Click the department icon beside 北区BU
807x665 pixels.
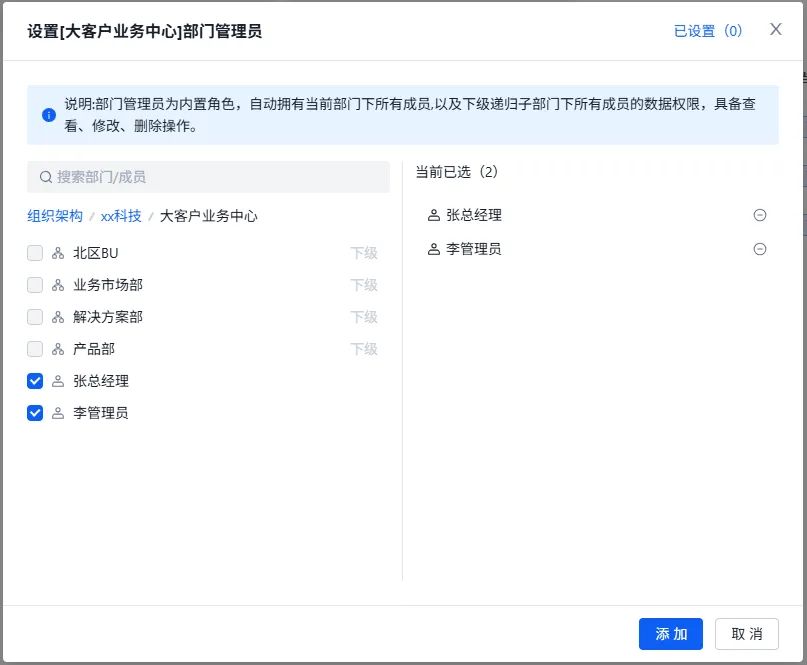pyautogui.click(x=57, y=253)
